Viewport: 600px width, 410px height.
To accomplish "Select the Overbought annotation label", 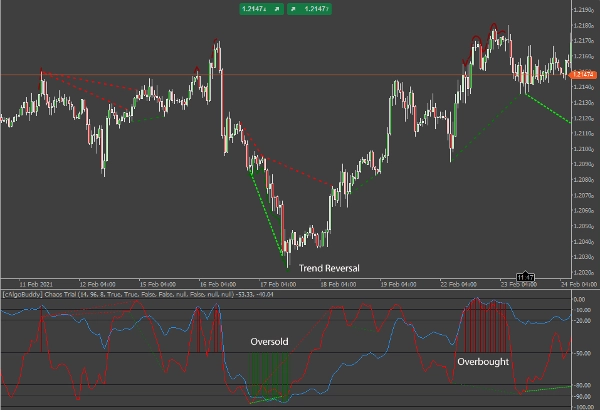I will (x=483, y=360).
